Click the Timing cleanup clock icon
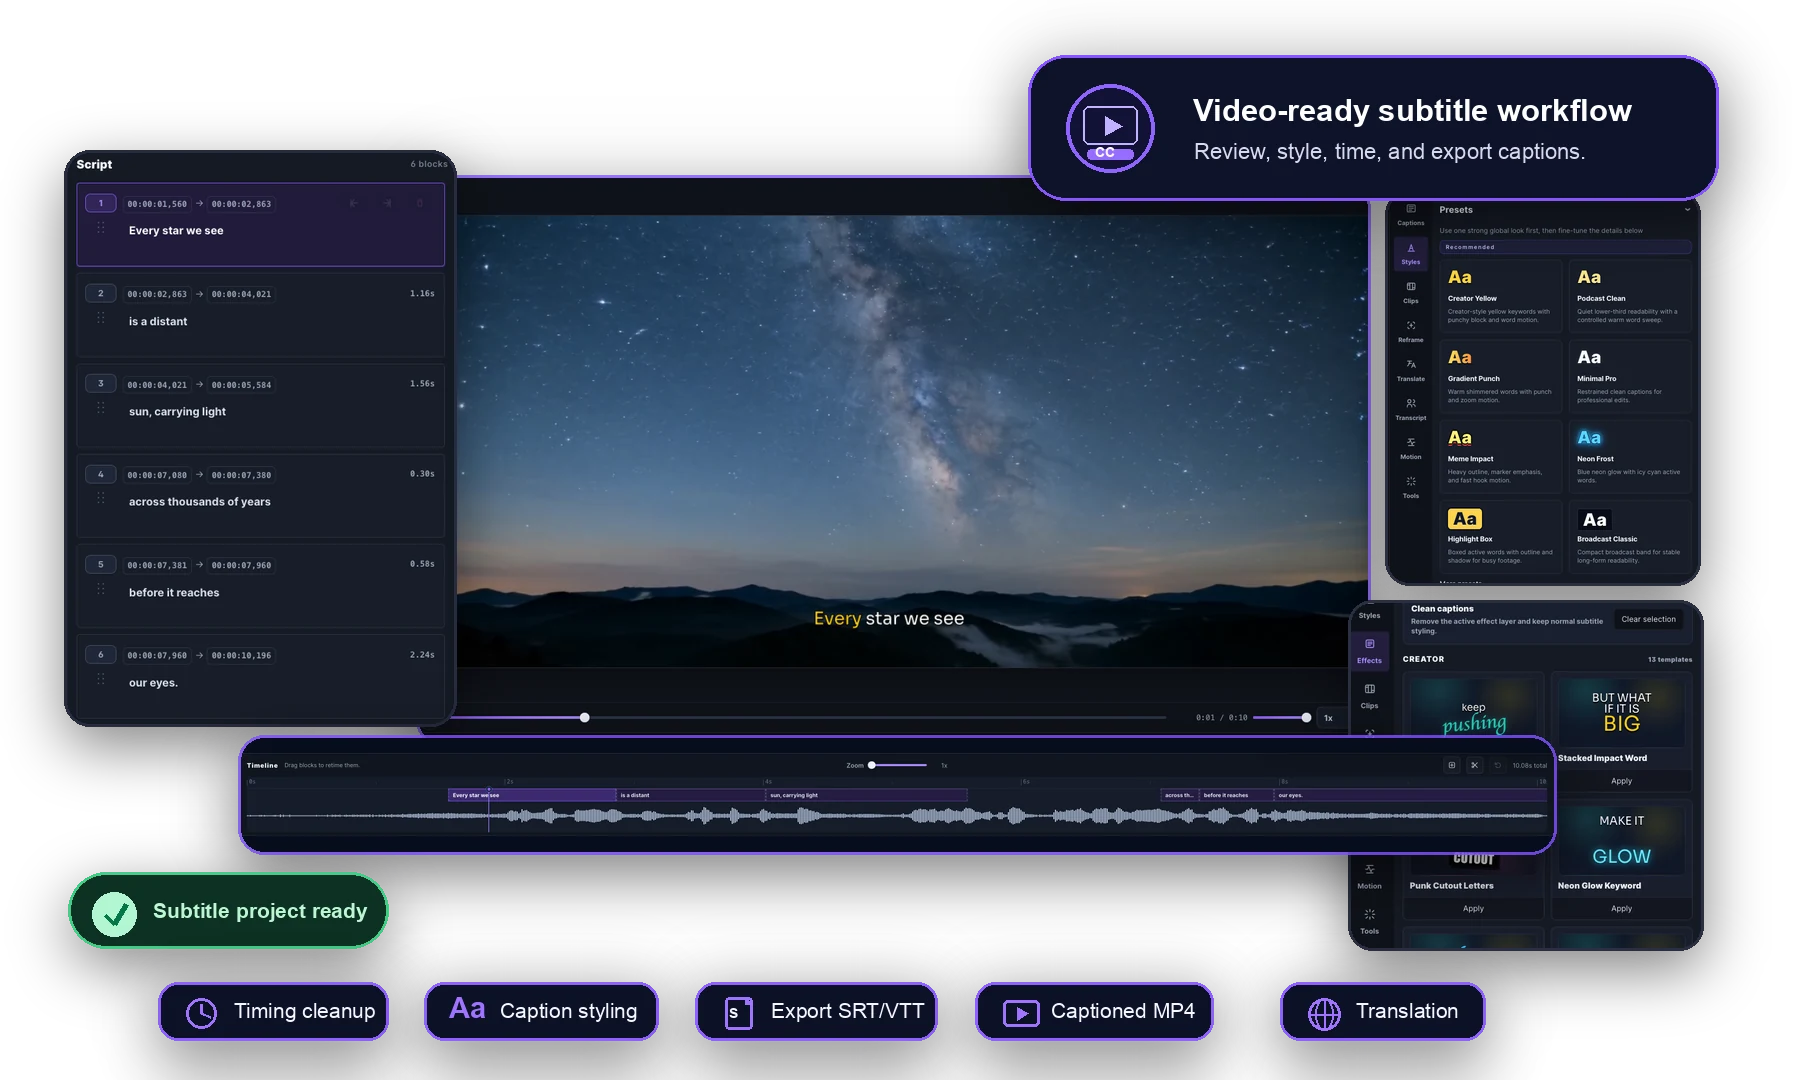1800x1080 pixels. [x=201, y=1012]
